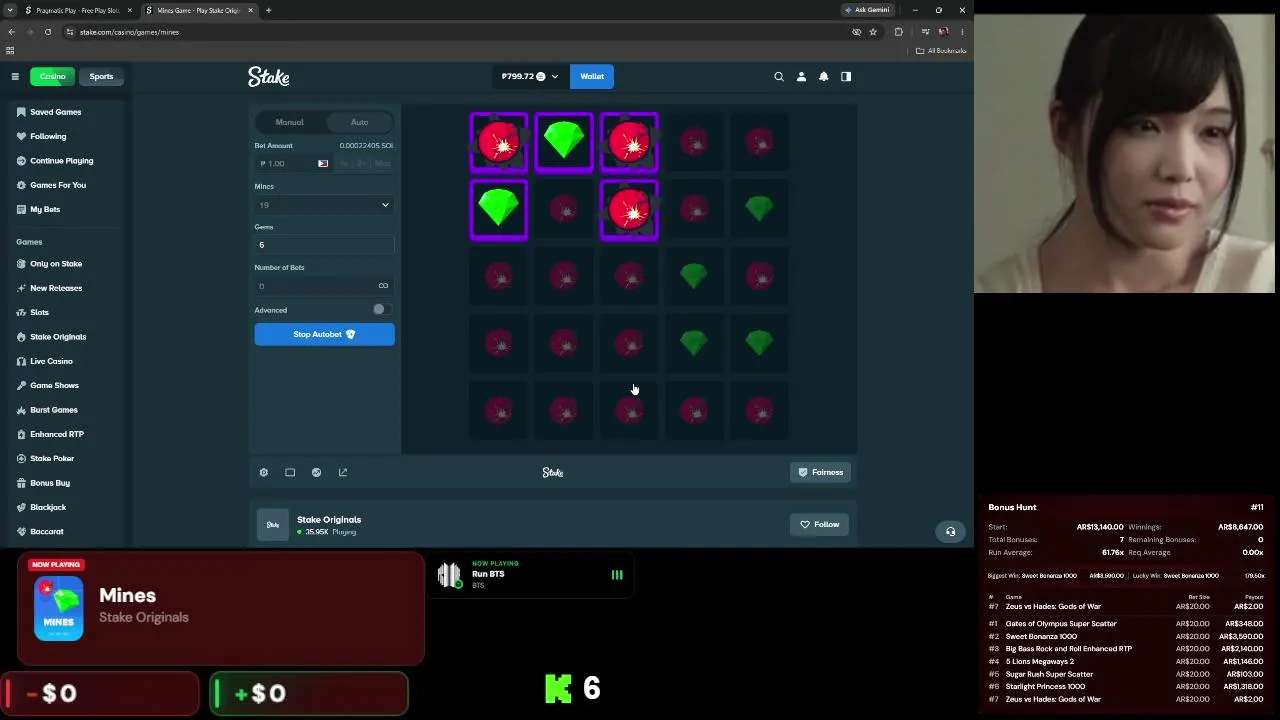Open the live stats chart icon
1280x720 pixels.
pyautogui.click(x=317, y=472)
